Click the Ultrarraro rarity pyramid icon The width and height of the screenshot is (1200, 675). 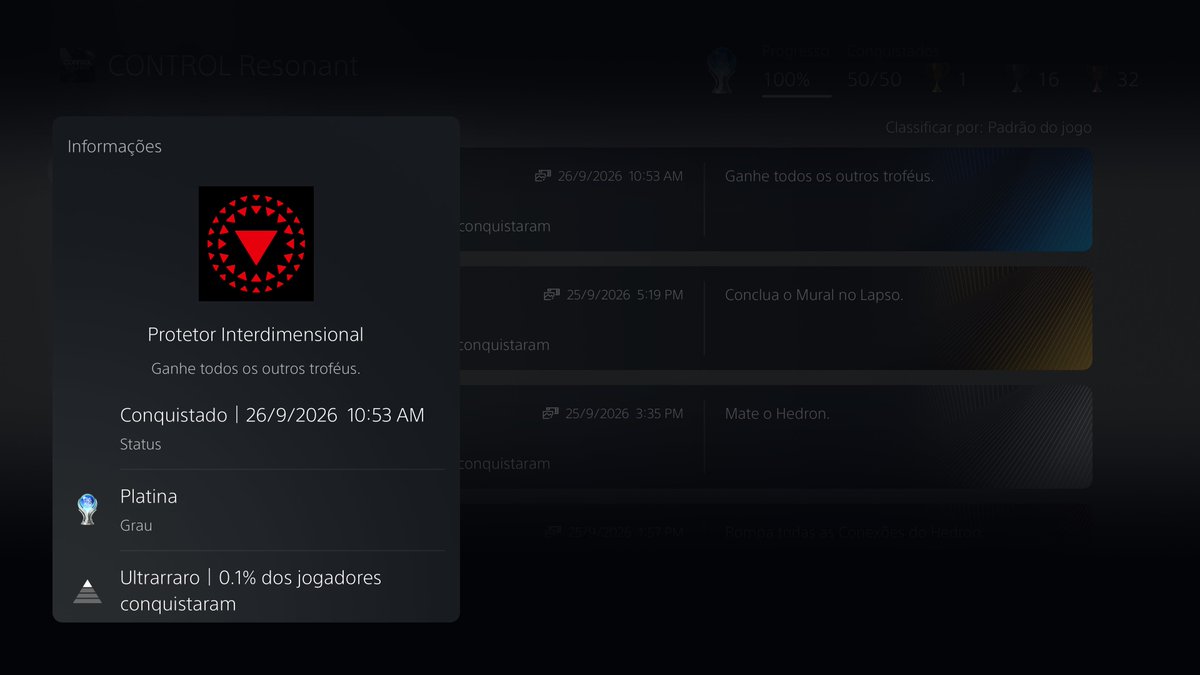pos(88,591)
